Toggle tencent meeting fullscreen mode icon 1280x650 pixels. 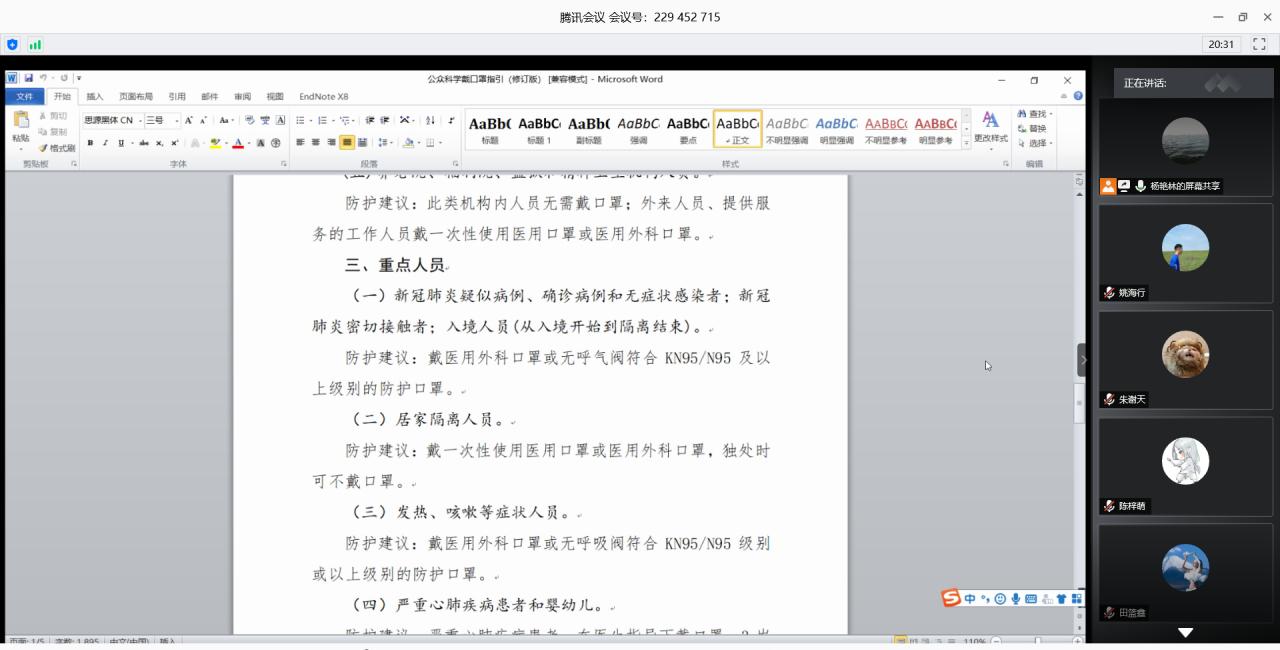coord(1258,44)
